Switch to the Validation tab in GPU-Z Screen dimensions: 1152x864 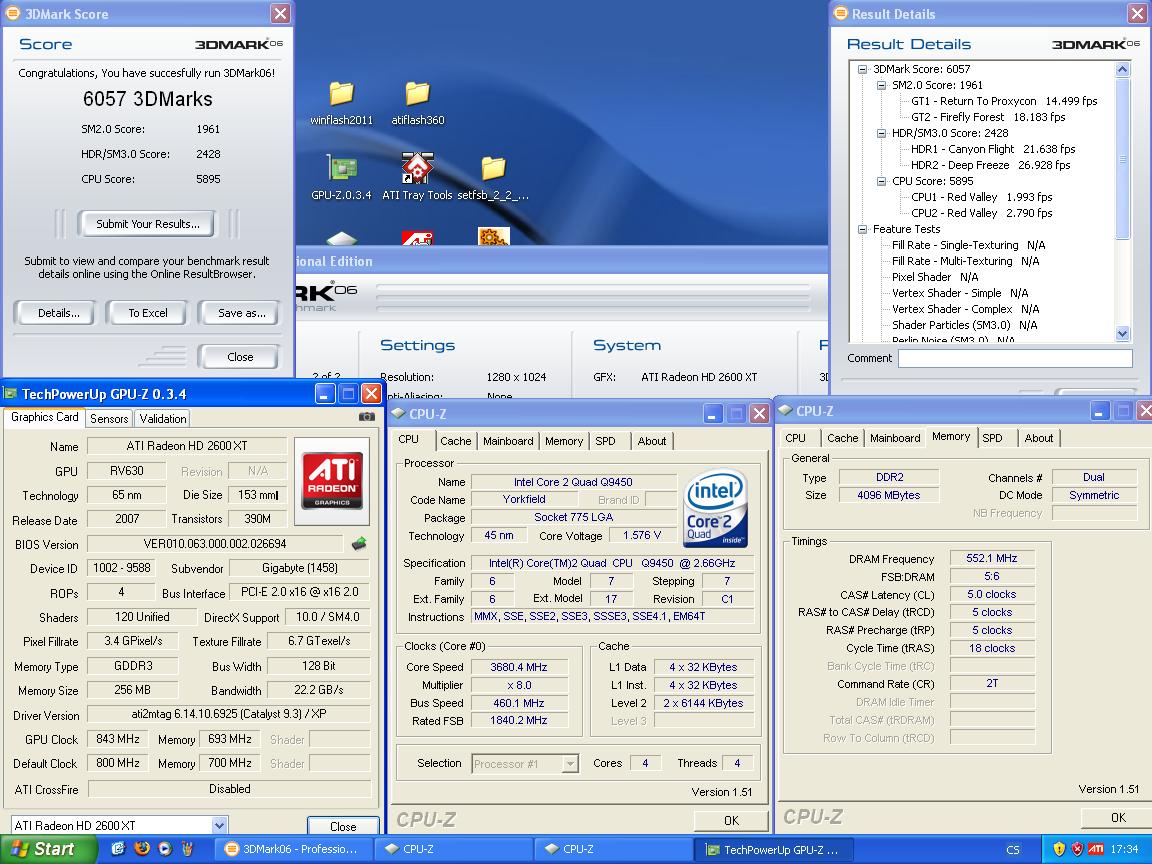[162, 419]
